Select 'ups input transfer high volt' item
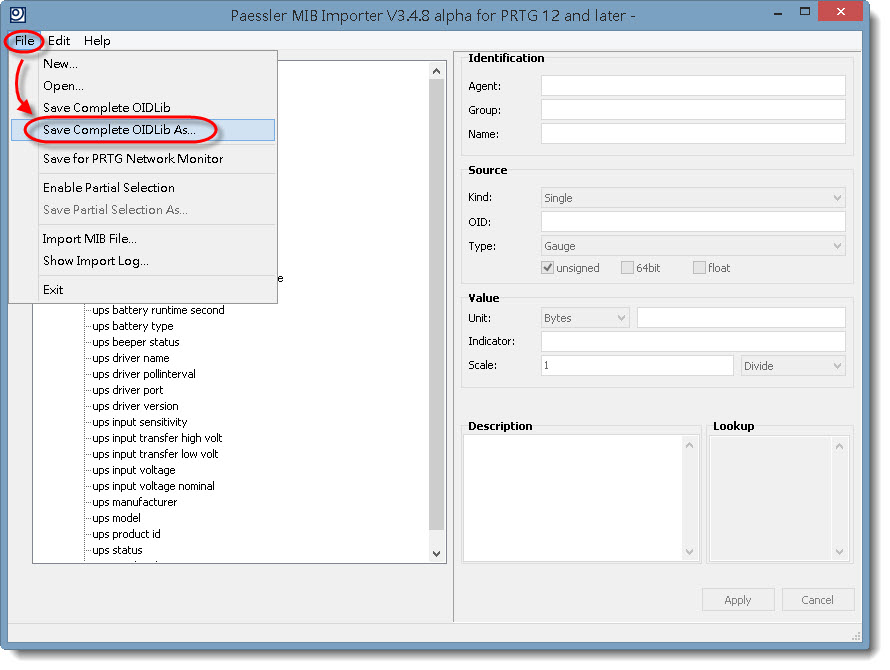Viewport: 890px width, 670px height. 157,438
